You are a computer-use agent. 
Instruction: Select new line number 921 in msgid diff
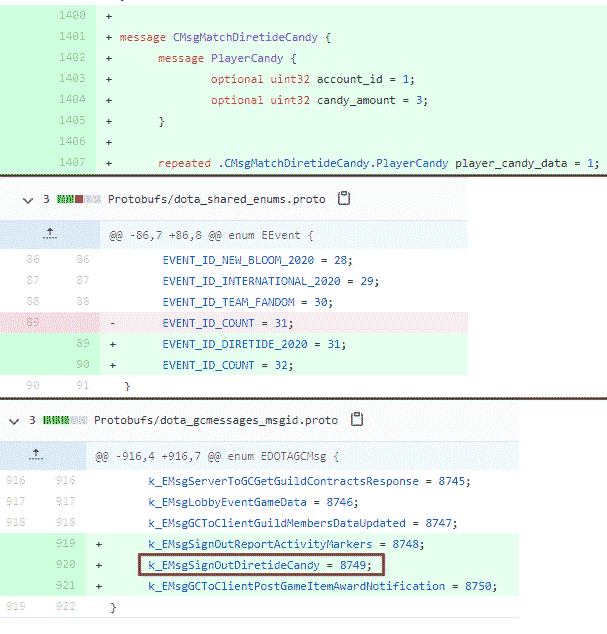click(66, 585)
